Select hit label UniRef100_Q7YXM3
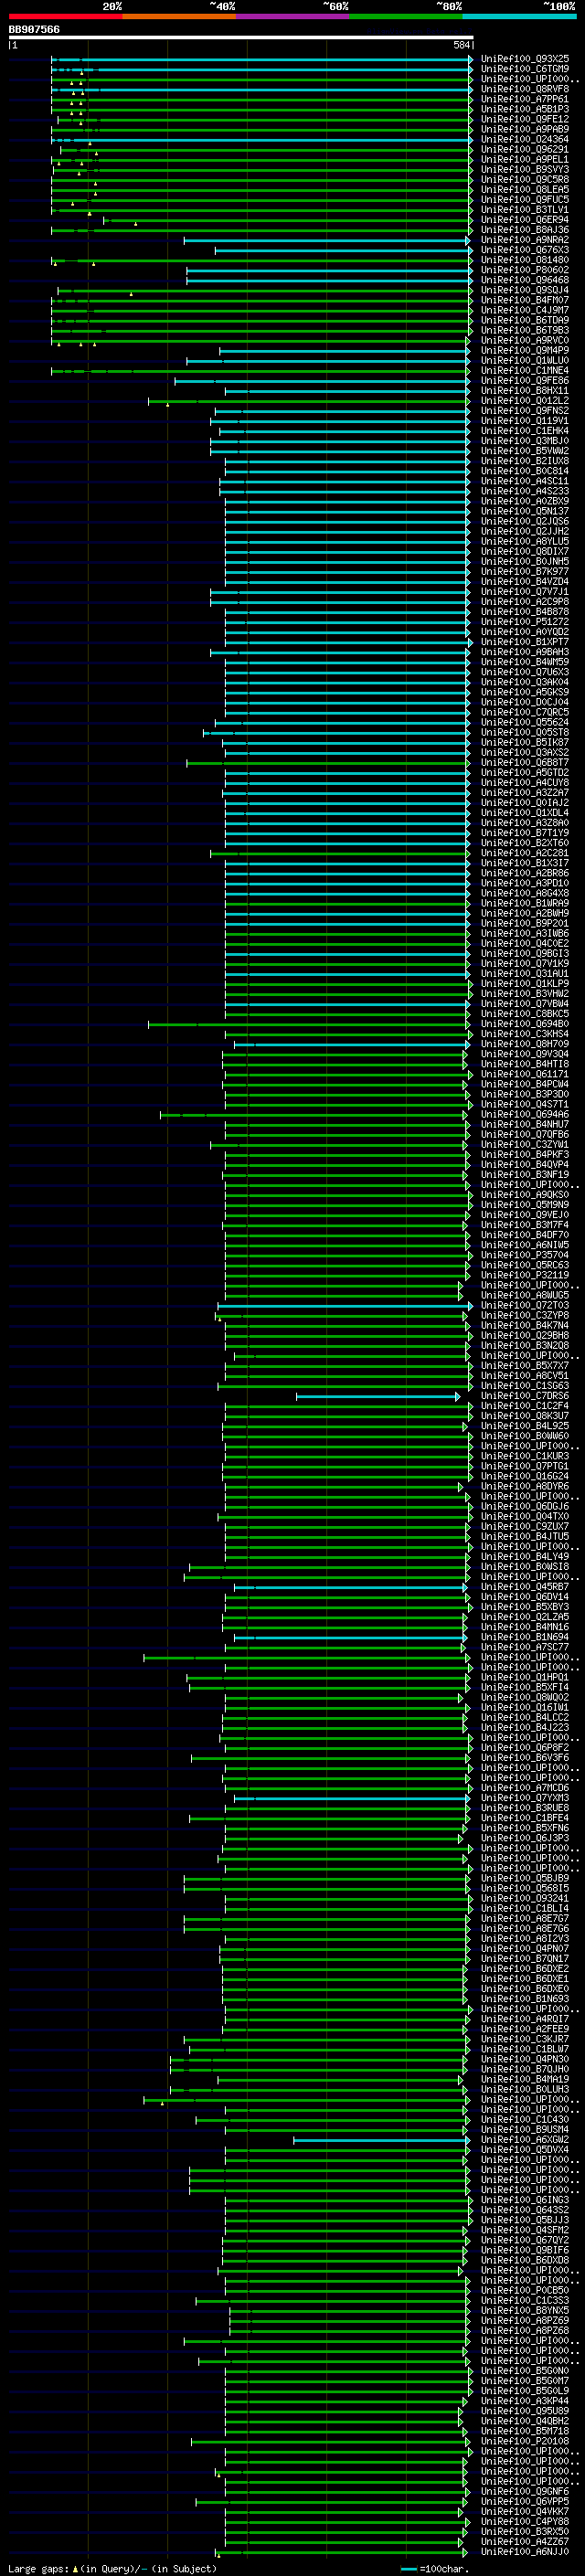 coord(524,1798)
